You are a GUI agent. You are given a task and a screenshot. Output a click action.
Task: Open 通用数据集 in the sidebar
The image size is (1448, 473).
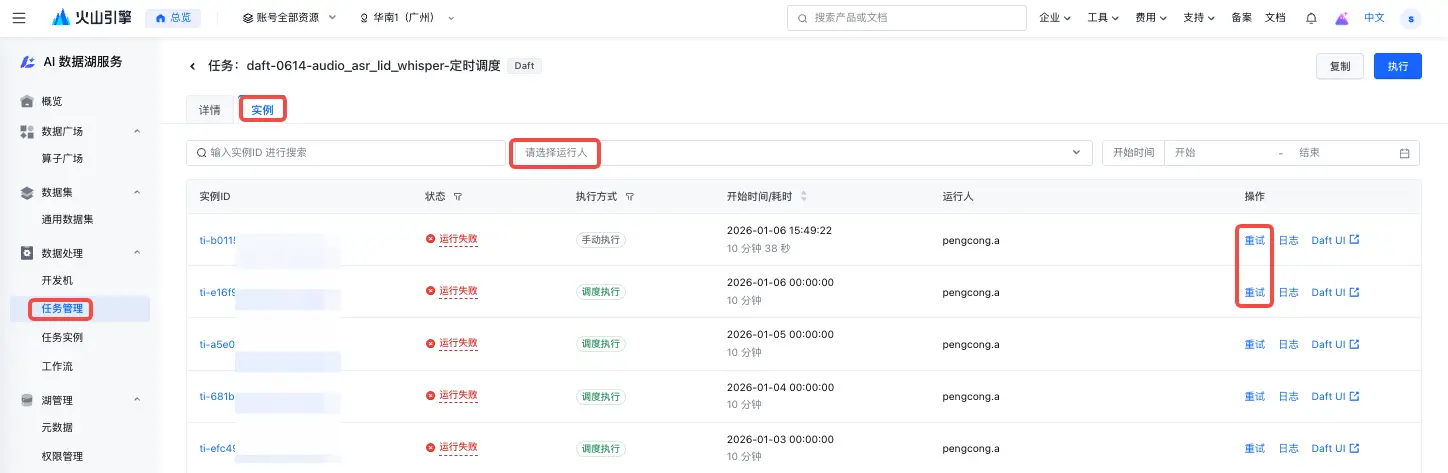click(x=67, y=219)
